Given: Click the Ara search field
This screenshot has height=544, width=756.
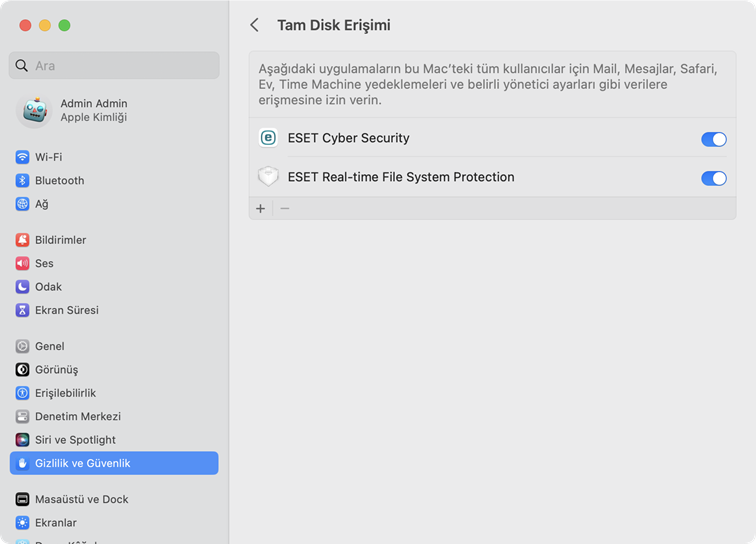Looking at the screenshot, I should tap(114, 66).
